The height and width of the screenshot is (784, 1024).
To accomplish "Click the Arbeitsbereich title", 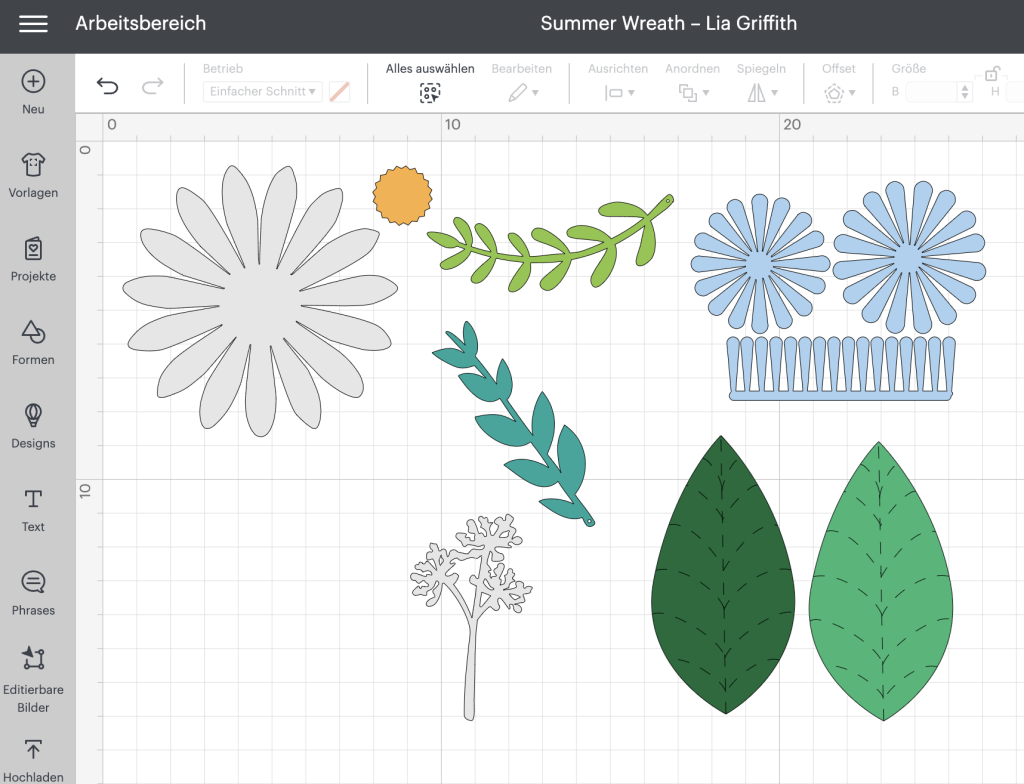I will click(140, 24).
